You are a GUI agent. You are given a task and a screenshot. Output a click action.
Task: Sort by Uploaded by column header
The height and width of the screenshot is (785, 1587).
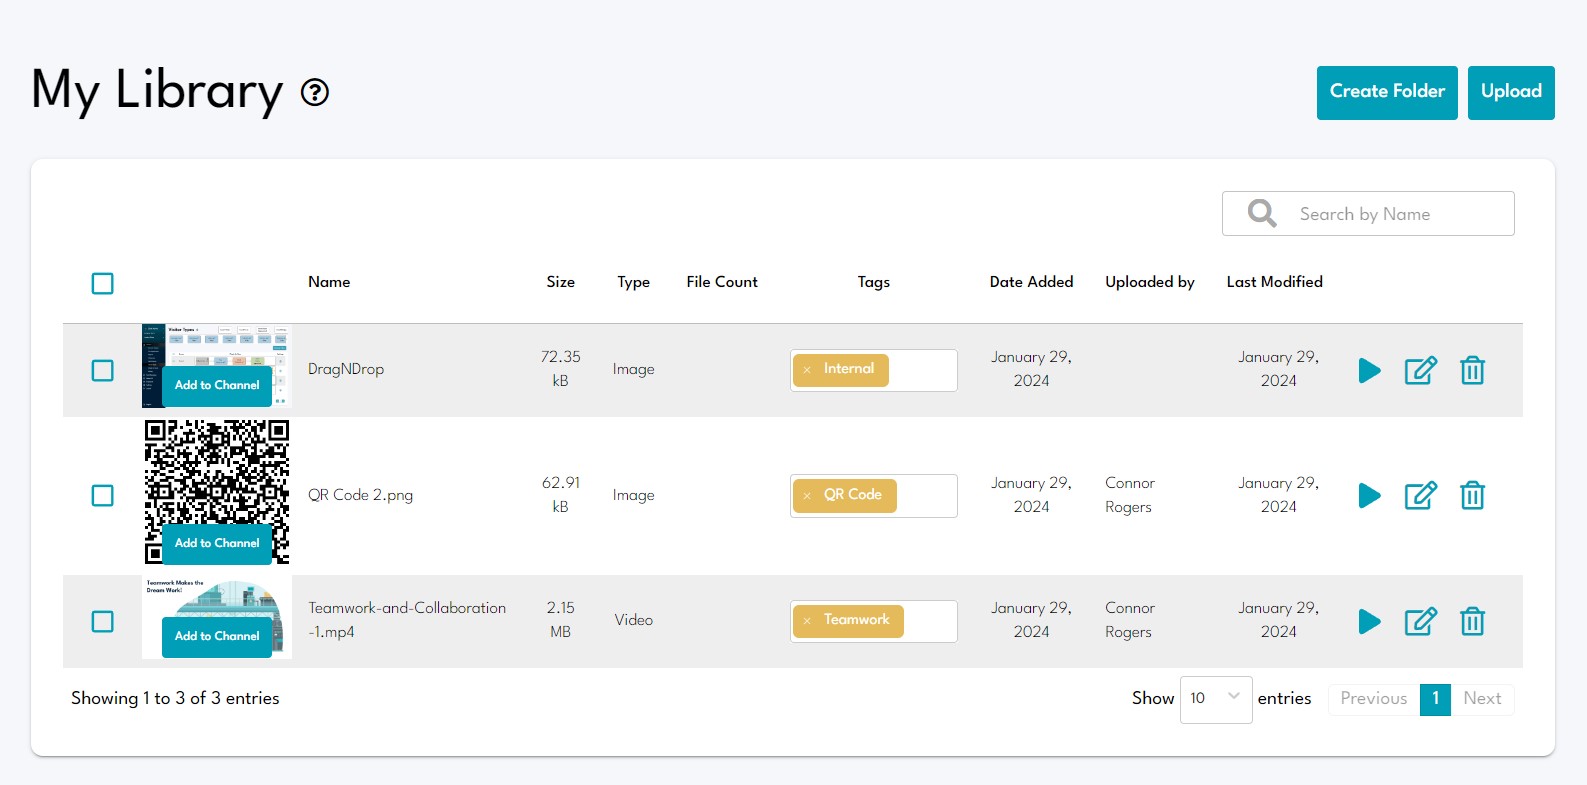[1150, 282]
